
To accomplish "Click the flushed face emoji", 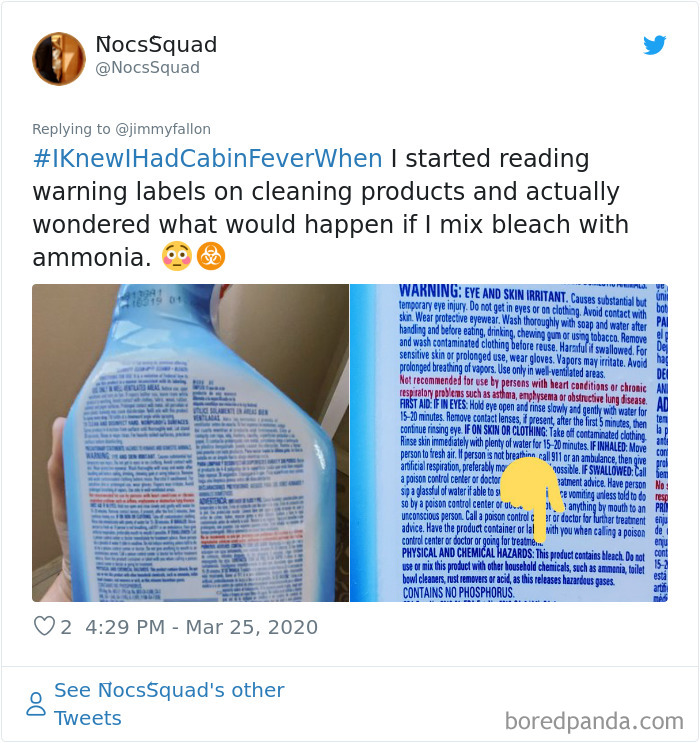I will pyautogui.click(x=176, y=256).
